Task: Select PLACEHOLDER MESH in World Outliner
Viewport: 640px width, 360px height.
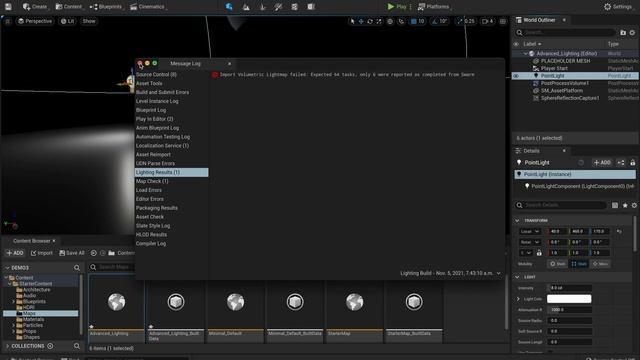Action: tap(565, 61)
